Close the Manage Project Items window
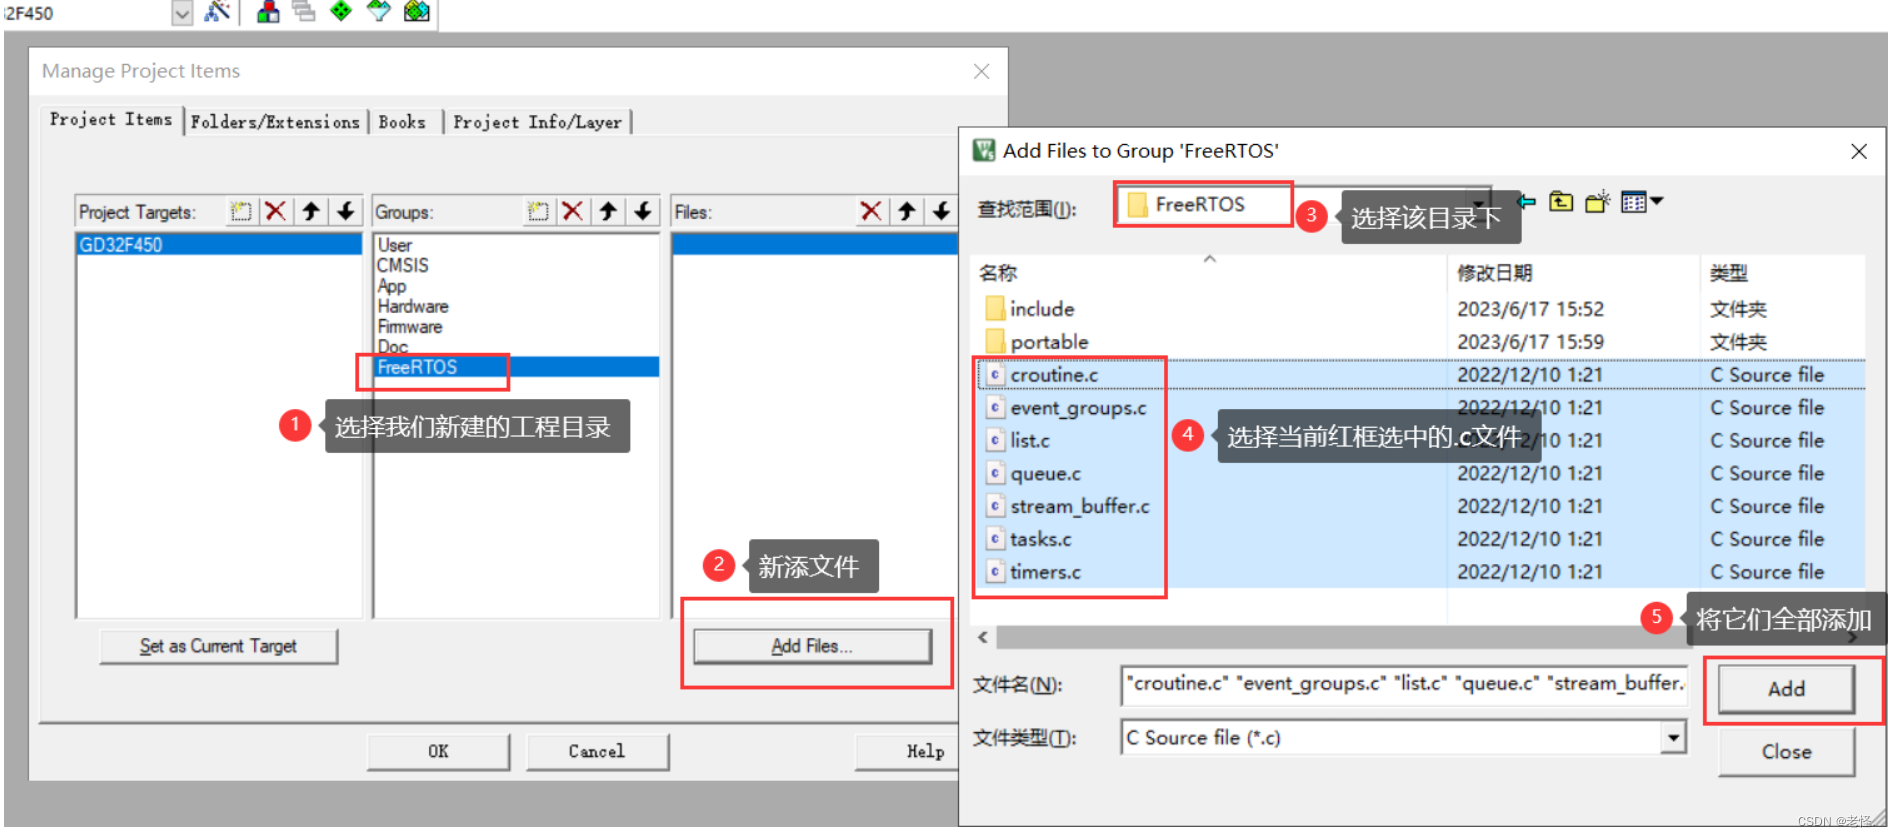This screenshot has height=837, width=1890. [x=982, y=71]
